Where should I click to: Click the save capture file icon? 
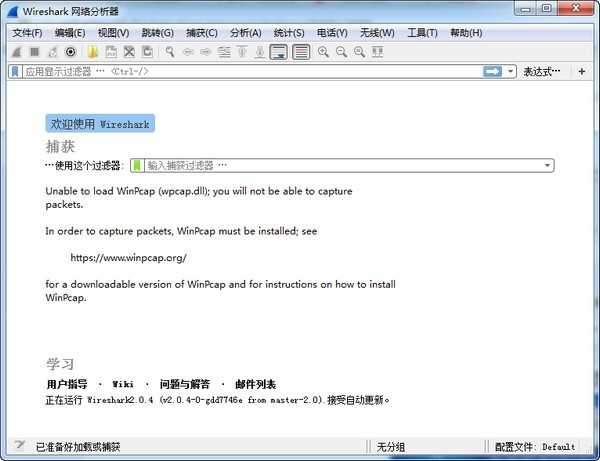pos(111,52)
